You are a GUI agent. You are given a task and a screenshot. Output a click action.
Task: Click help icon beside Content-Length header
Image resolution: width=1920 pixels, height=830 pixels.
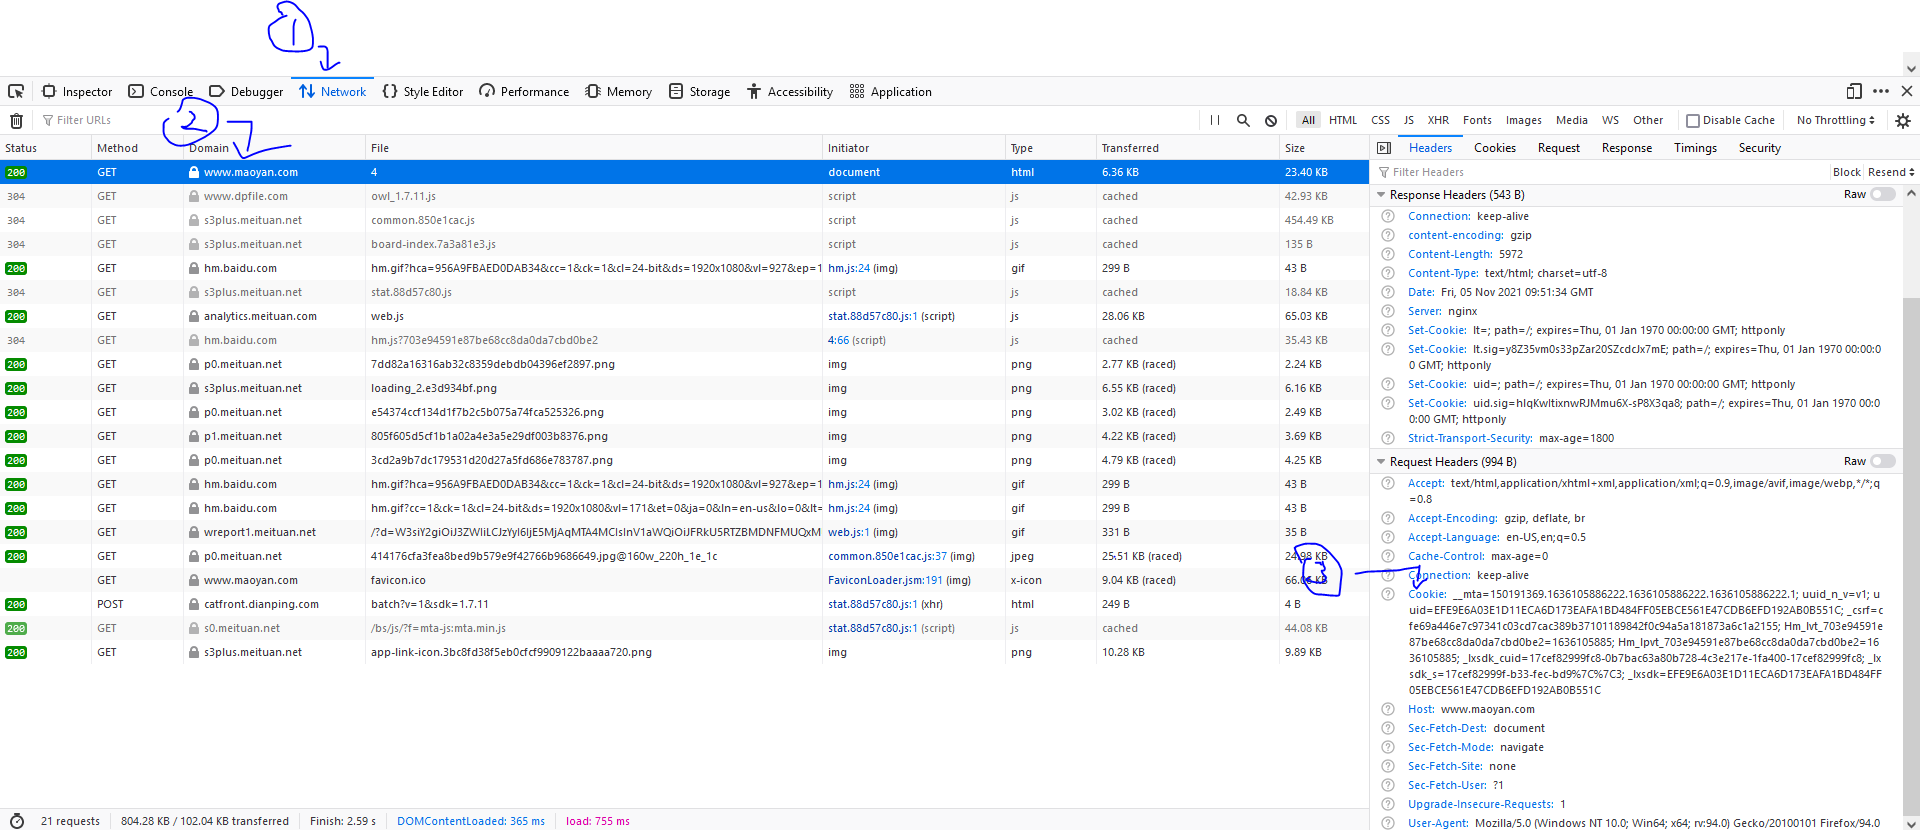pyautogui.click(x=1388, y=254)
